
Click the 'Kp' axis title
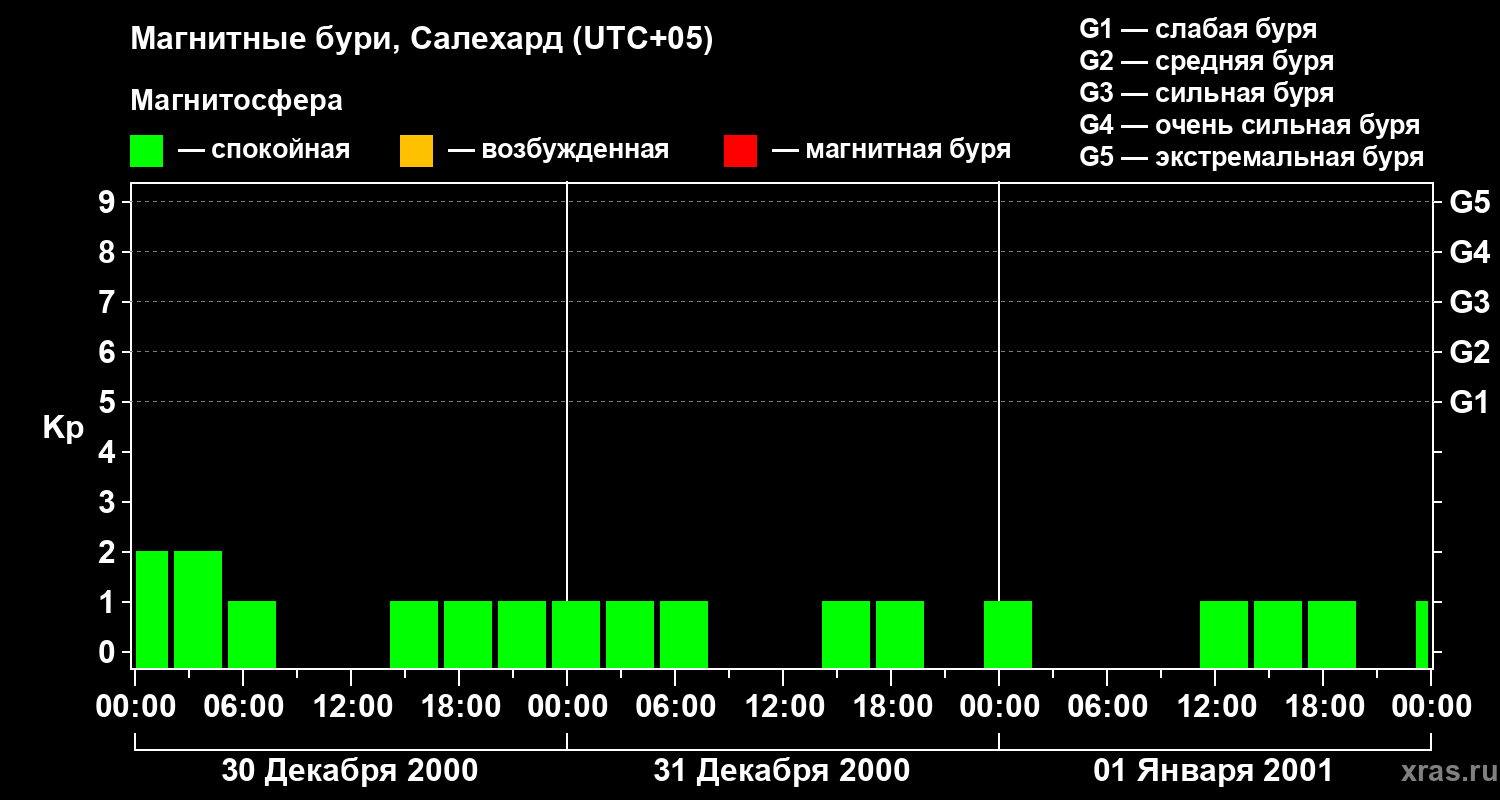63,428
